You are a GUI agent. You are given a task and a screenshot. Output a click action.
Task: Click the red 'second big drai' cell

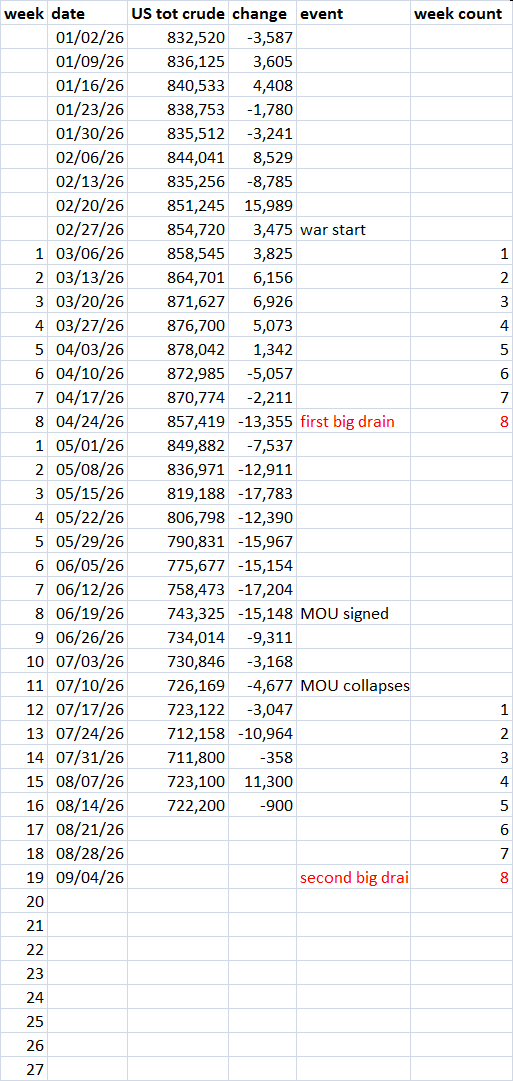(x=353, y=878)
